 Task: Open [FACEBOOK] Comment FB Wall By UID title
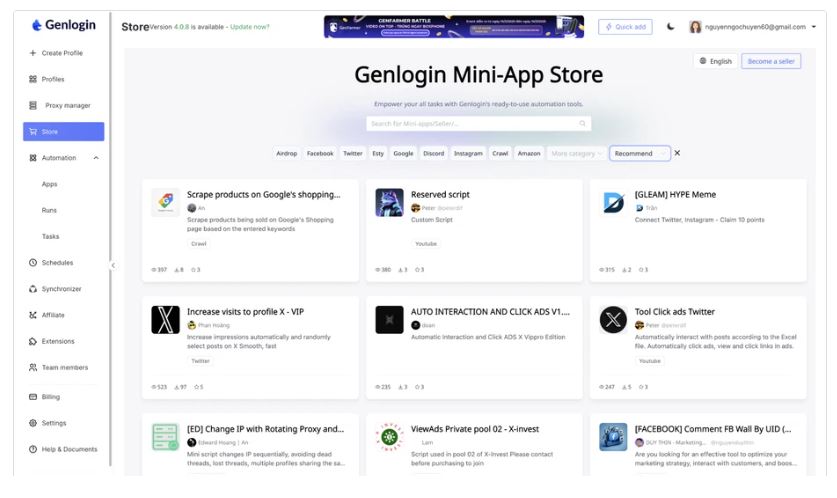point(713,429)
